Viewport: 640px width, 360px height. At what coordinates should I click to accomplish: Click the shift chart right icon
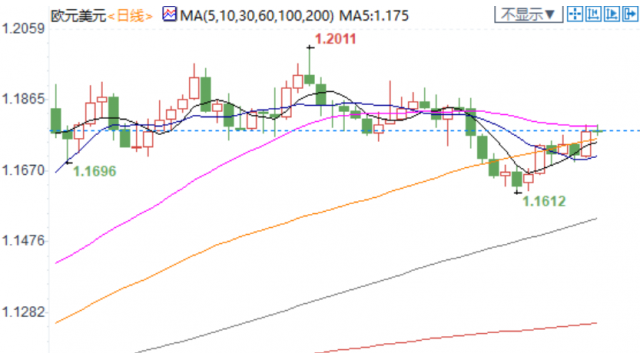tap(611, 14)
